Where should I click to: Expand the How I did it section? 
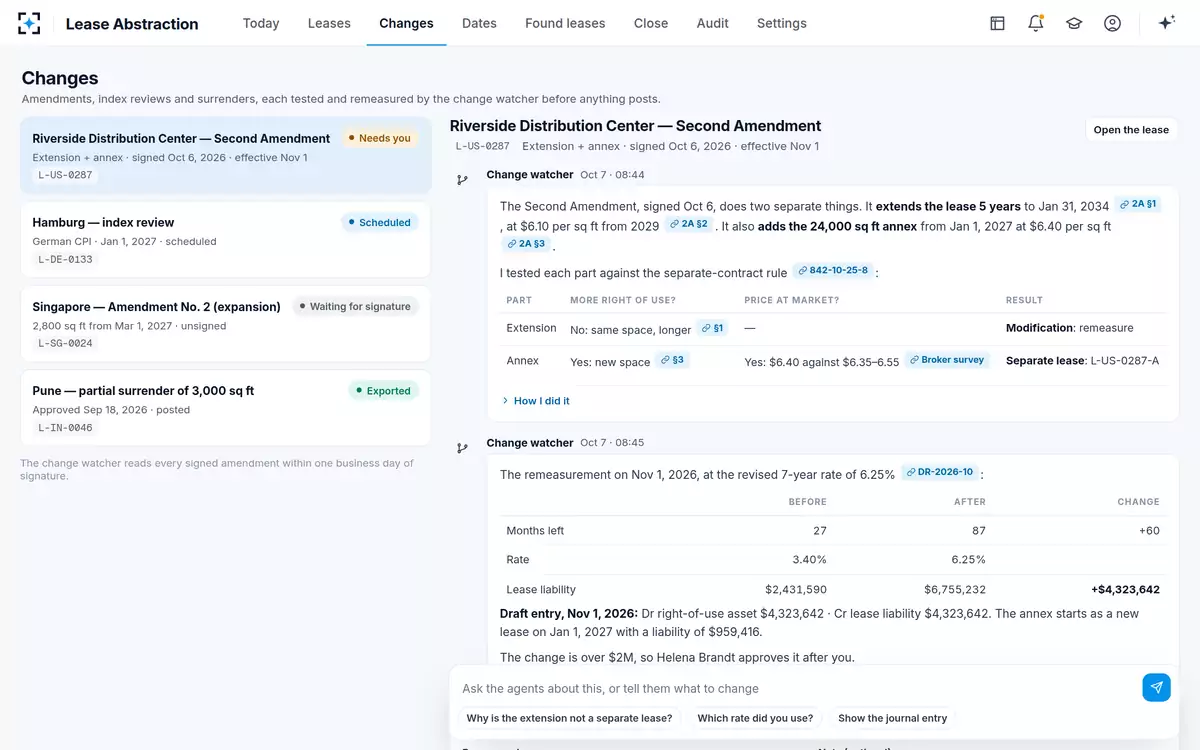536,401
